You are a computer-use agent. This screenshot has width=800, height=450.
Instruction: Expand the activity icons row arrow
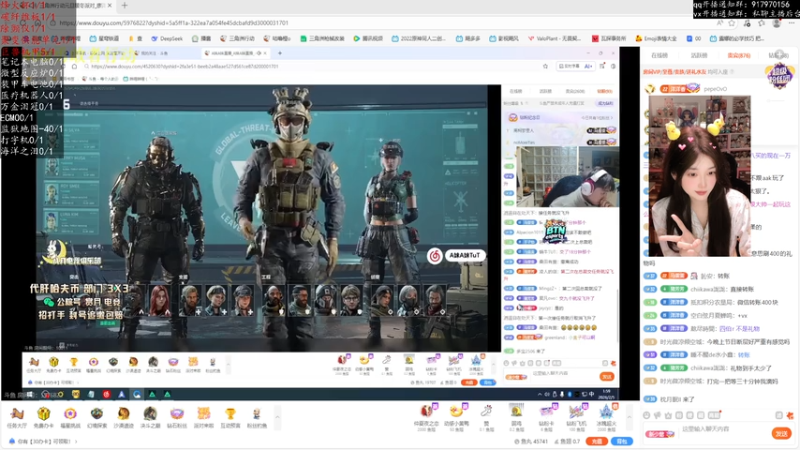278,417
